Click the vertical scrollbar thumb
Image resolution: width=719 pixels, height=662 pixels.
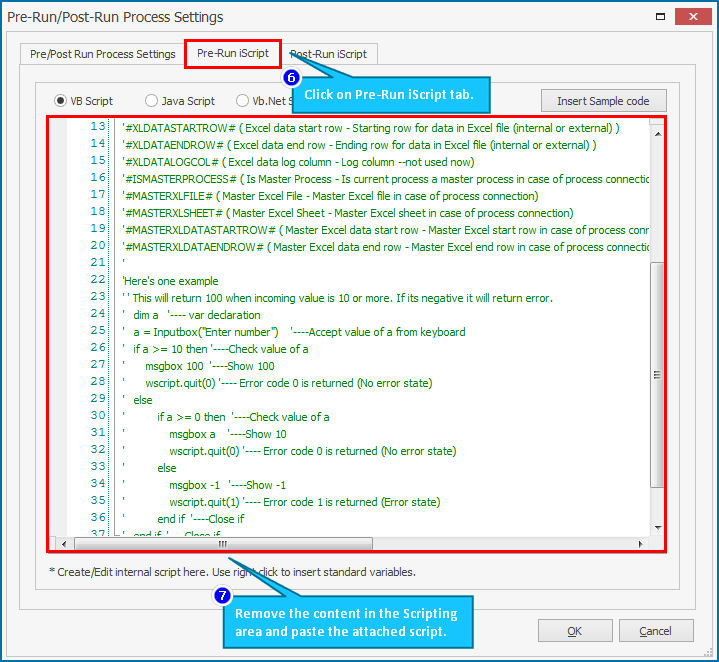657,375
